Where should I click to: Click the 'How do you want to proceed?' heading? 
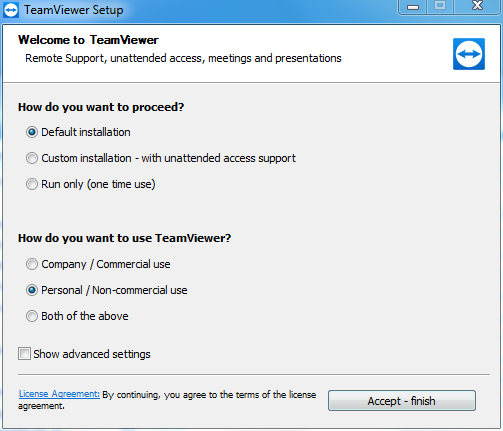(x=101, y=107)
